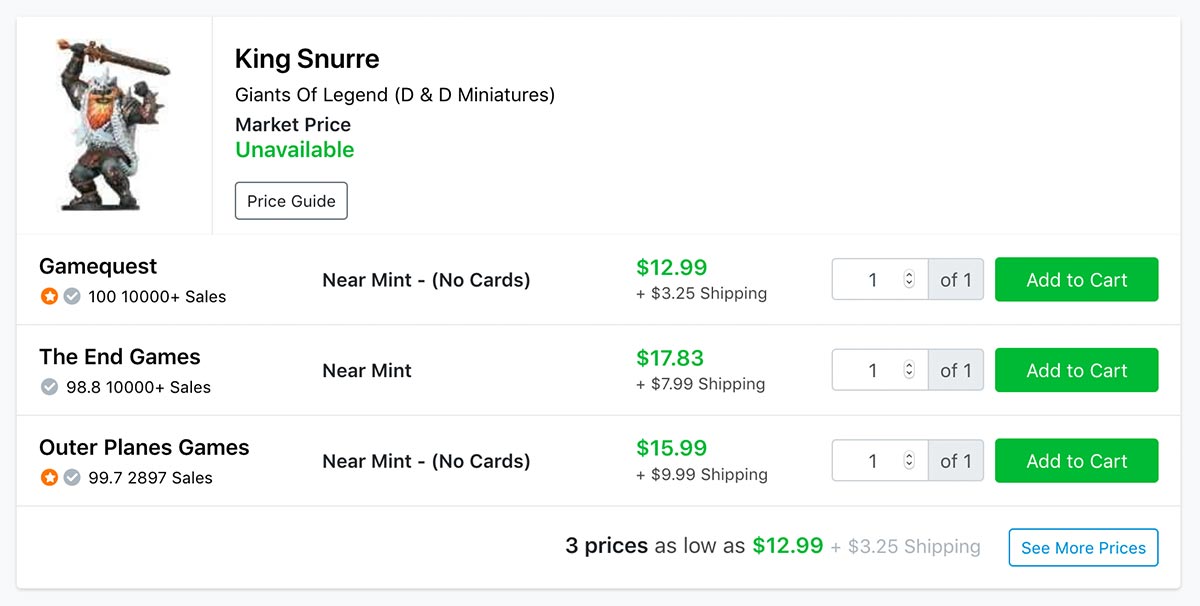Open the Price Guide
Screen dimensions: 1200x606
pos(291,201)
